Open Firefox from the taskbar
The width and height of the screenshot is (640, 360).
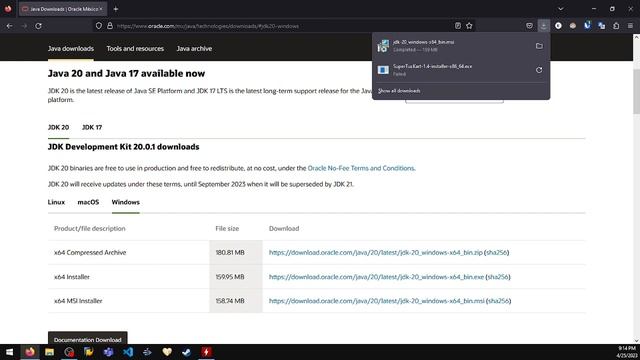tap(30, 352)
